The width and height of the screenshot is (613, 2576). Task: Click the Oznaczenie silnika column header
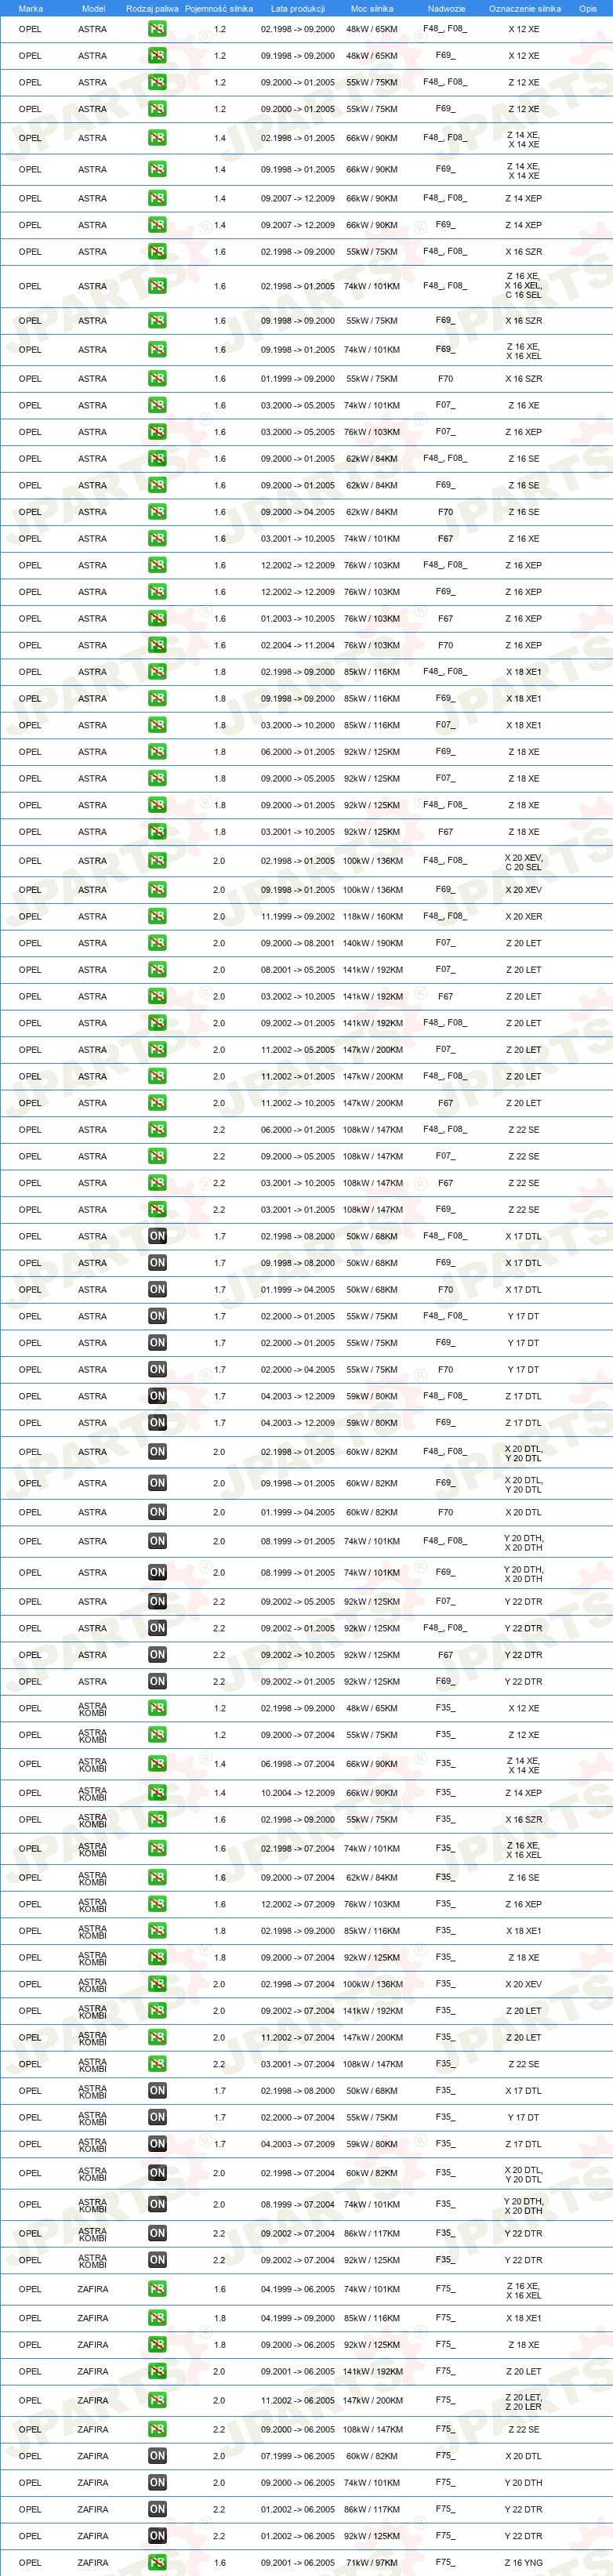[525, 8]
